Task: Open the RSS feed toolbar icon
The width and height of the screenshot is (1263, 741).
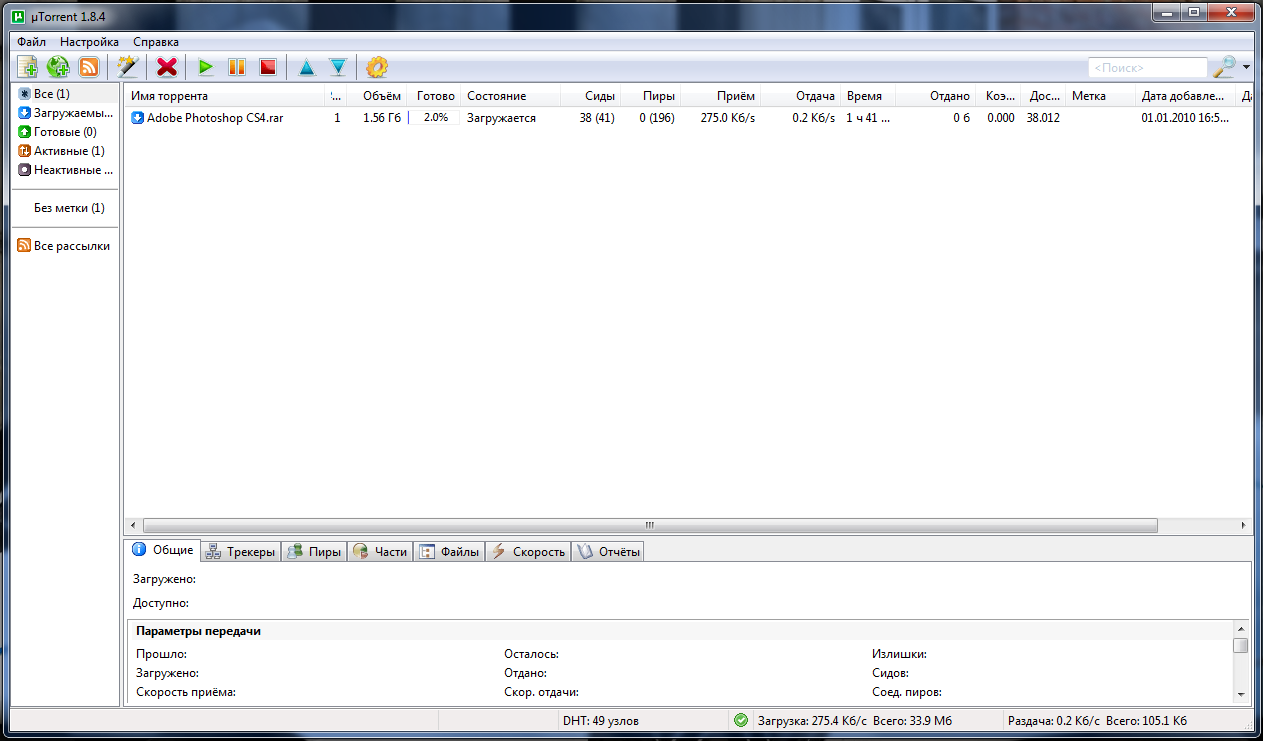Action: [x=89, y=67]
